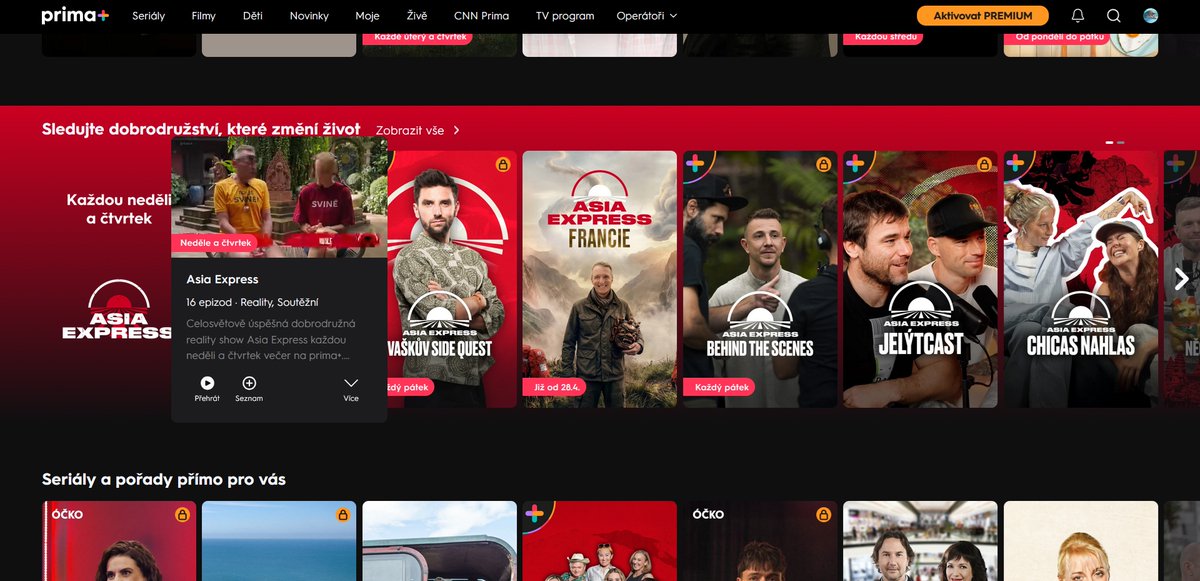Open the user profile avatar
Image resolution: width=1200 pixels, height=581 pixels.
(x=1150, y=16)
